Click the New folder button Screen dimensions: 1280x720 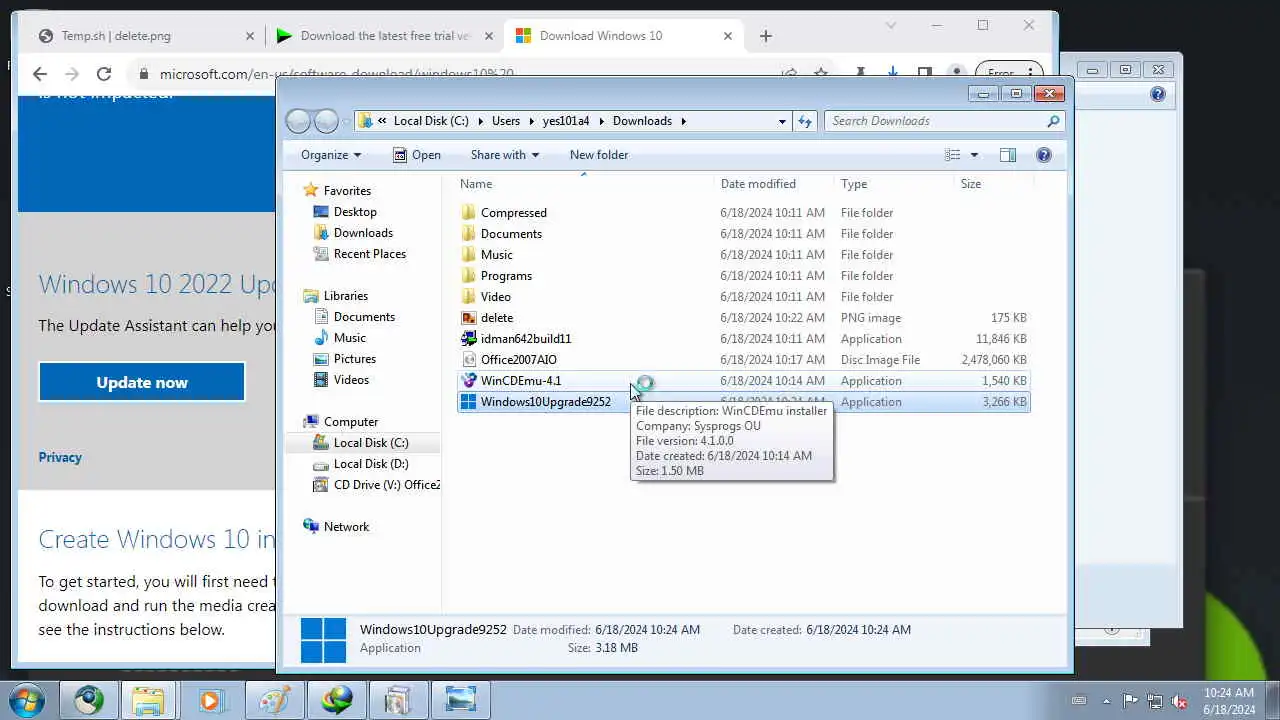tap(599, 155)
